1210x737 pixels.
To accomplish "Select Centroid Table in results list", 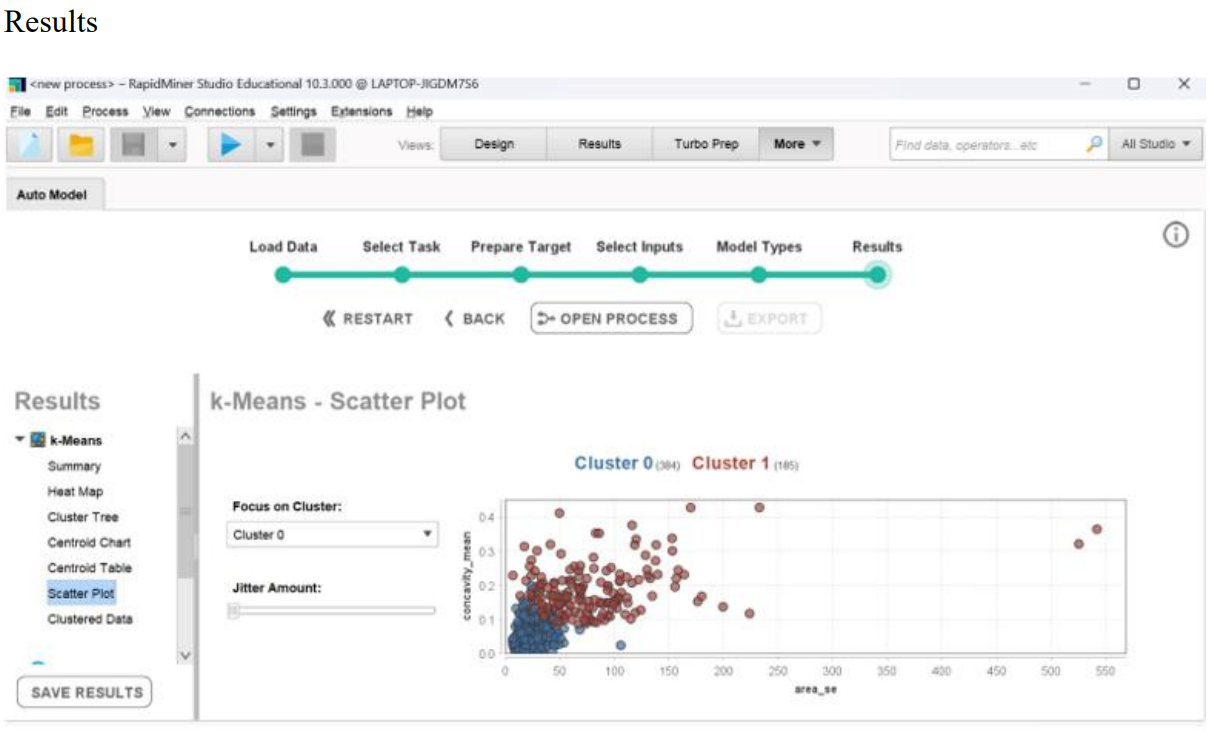I will [89, 568].
